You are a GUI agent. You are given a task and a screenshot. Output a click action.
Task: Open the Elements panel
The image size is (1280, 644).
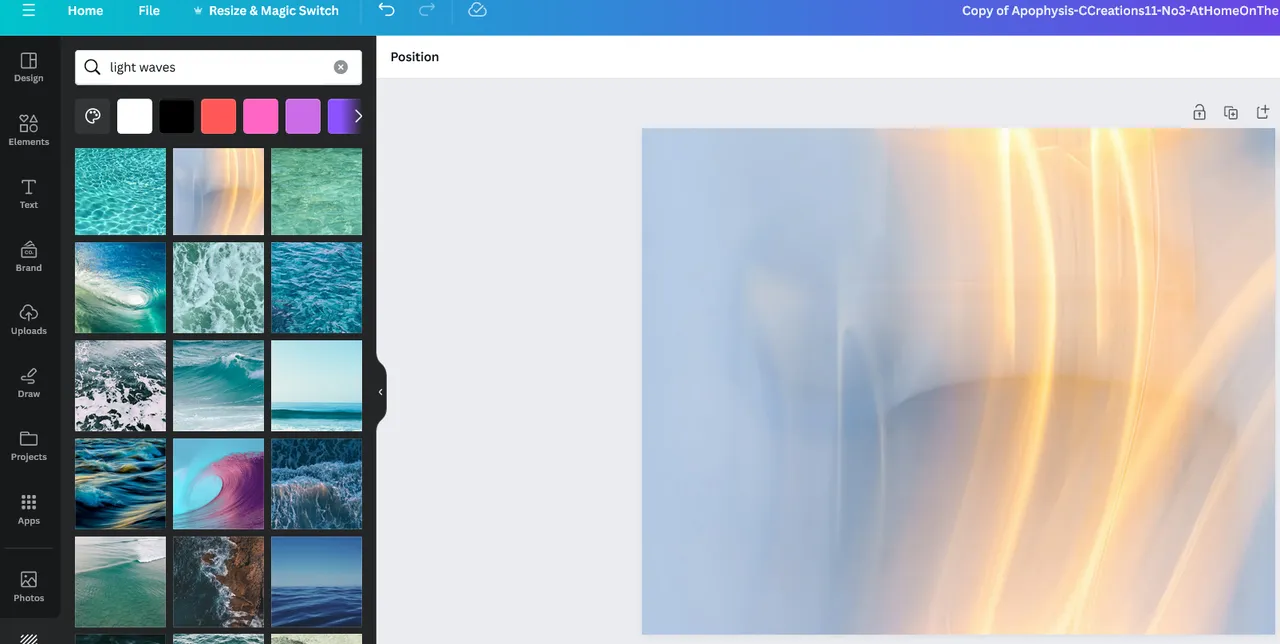[x=29, y=130]
